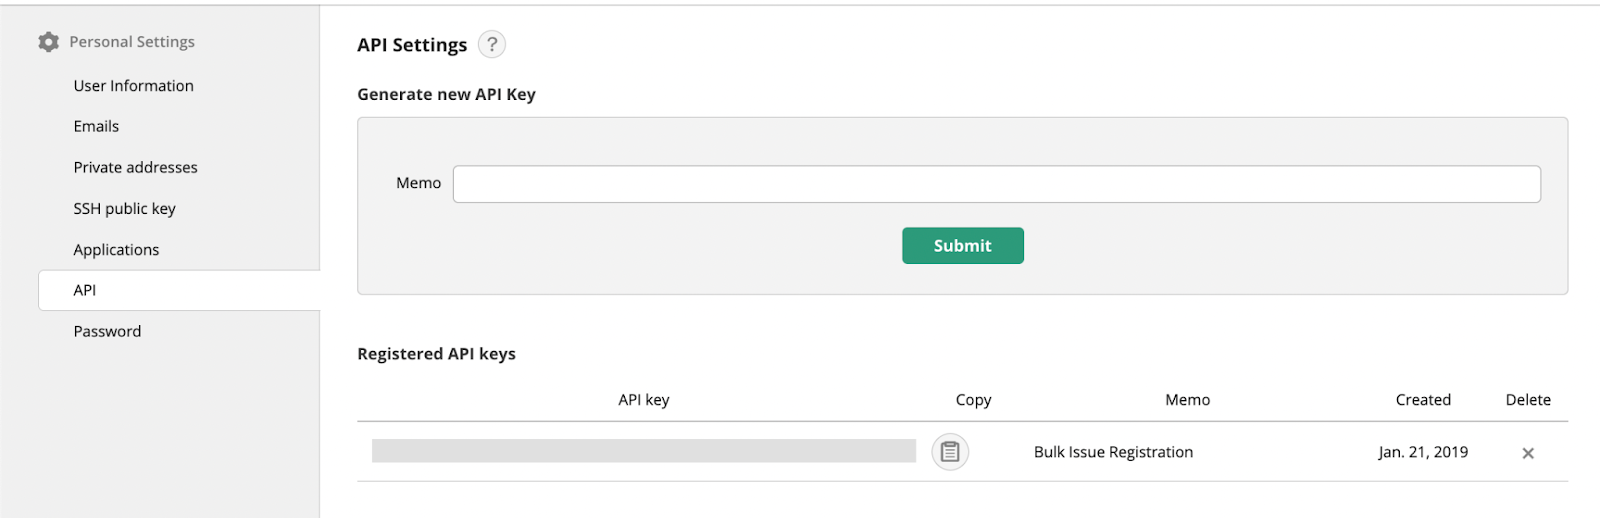This screenshot has height=518, width=1600.
Task: Click the Memo input field
Action: pos(997,184)
